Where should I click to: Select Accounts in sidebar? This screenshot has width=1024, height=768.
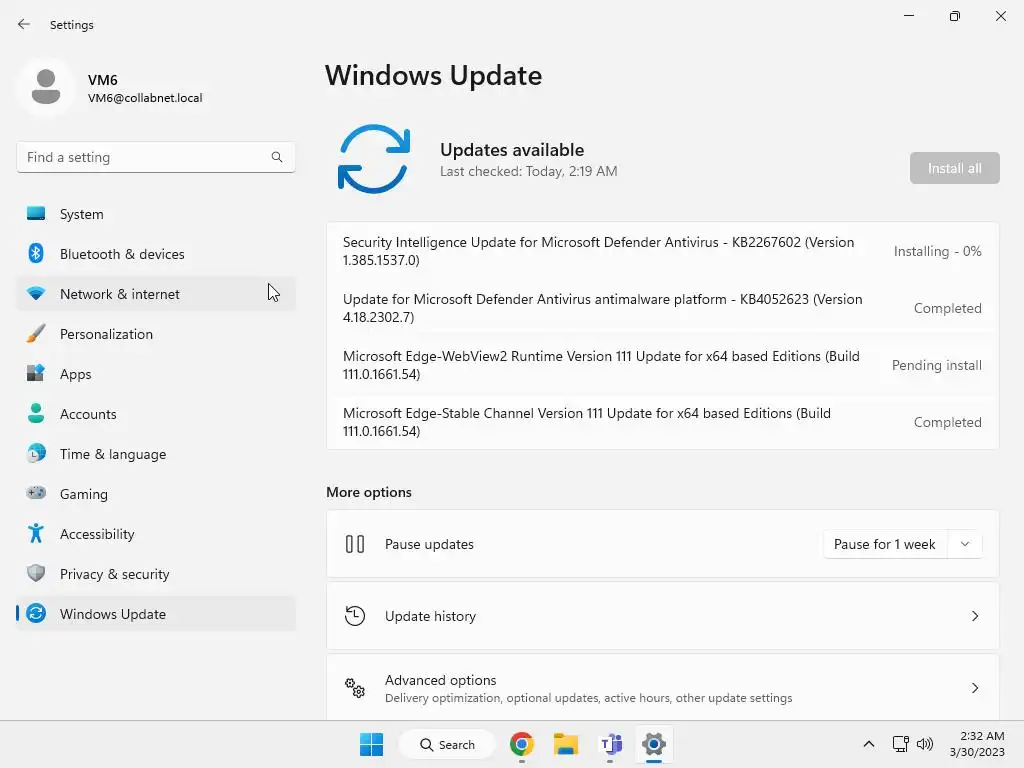pos(156,413)
